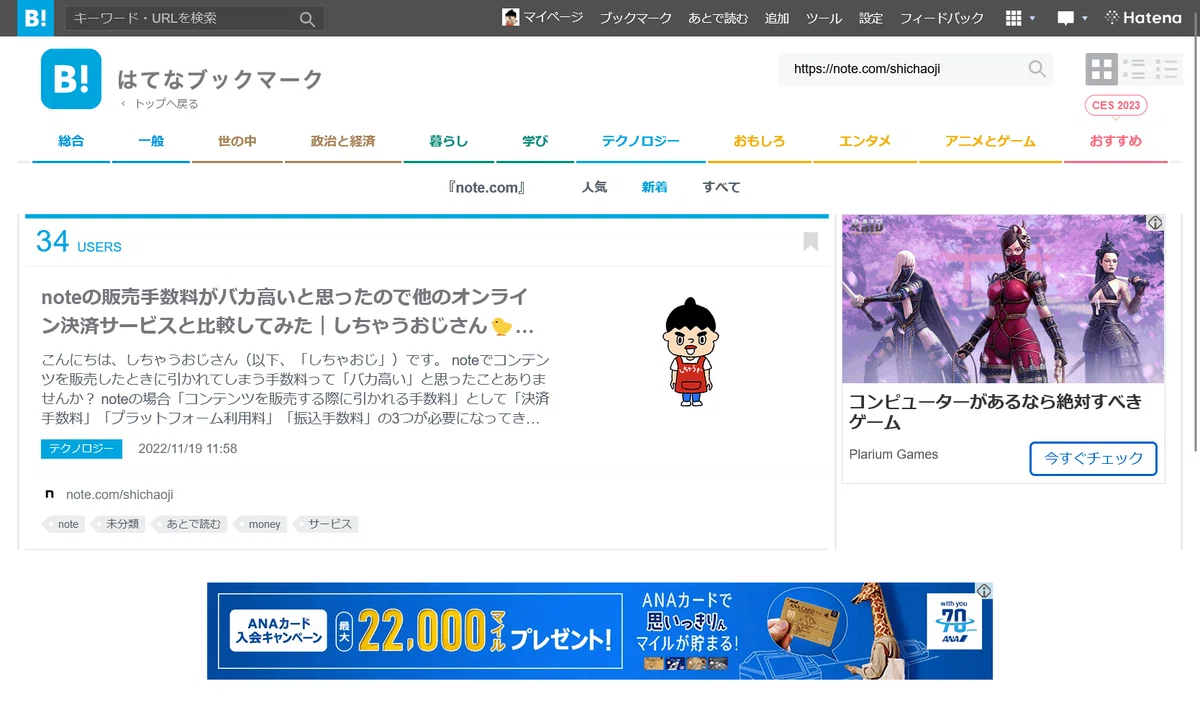This screenshot has height=719, width=1200.
Task: Show 人気 entries for note.com
Action: click(594, 187)
